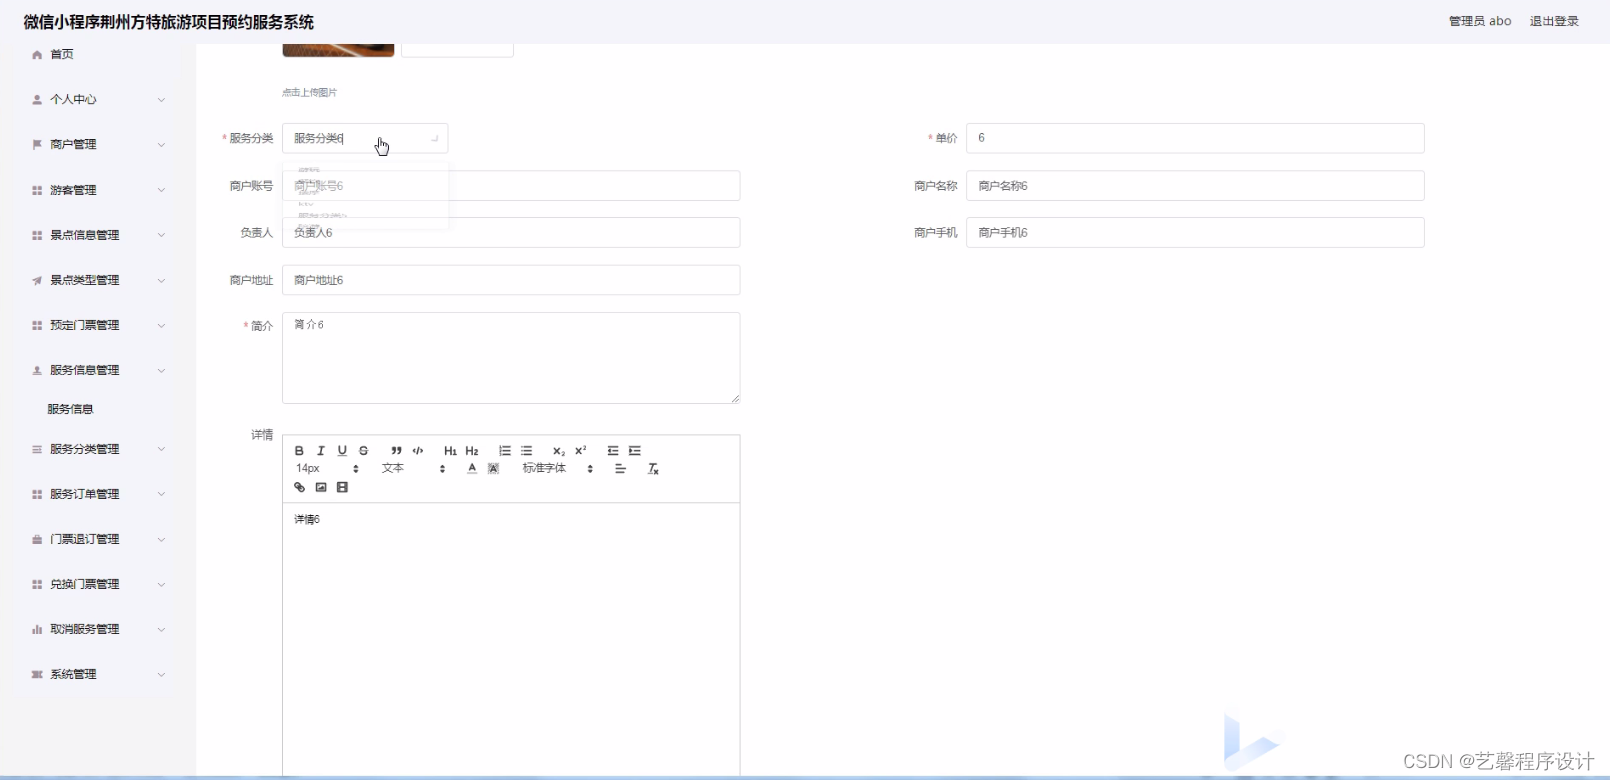
Task: Click the 首页 home icon
Action: (37, 55)
